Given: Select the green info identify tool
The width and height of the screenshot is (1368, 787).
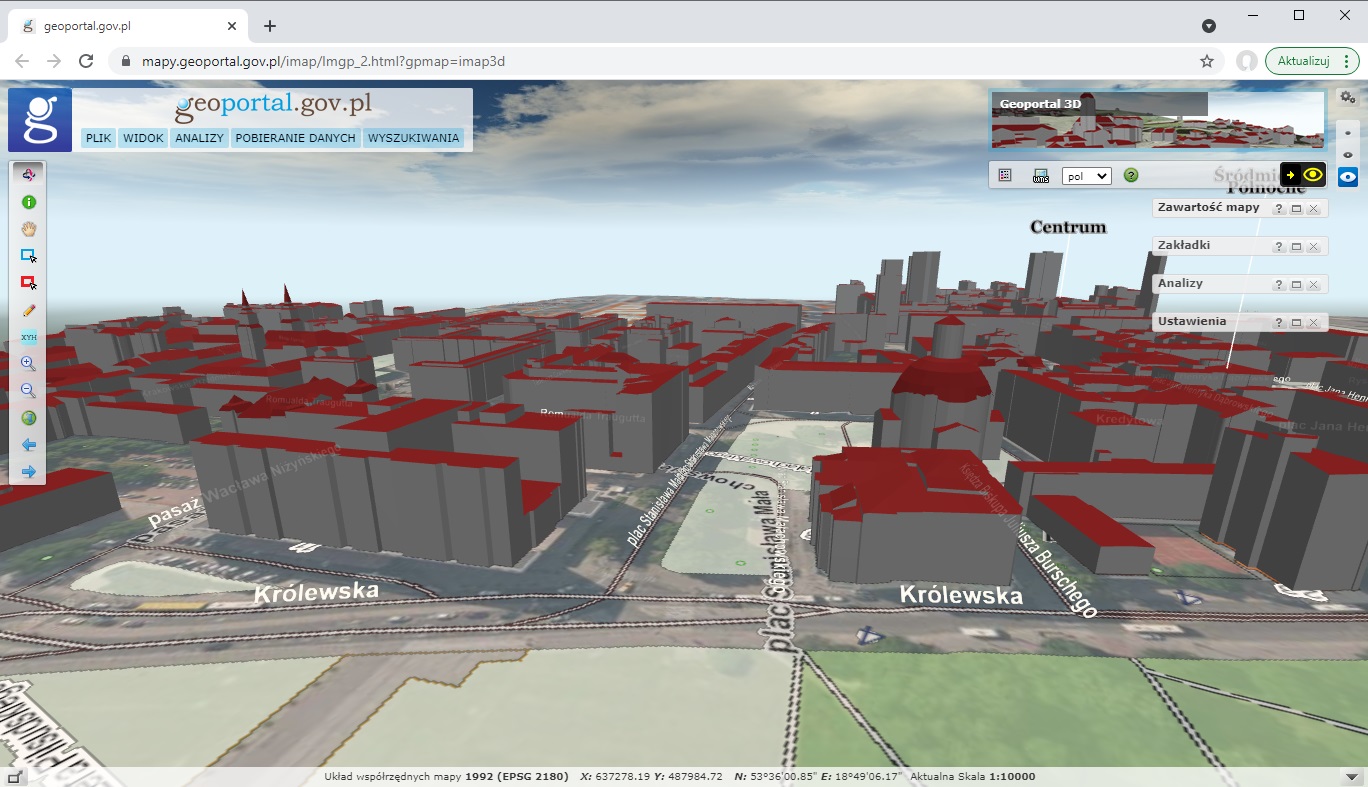Looking at the screenshot, I should click(x=28, y=202).
